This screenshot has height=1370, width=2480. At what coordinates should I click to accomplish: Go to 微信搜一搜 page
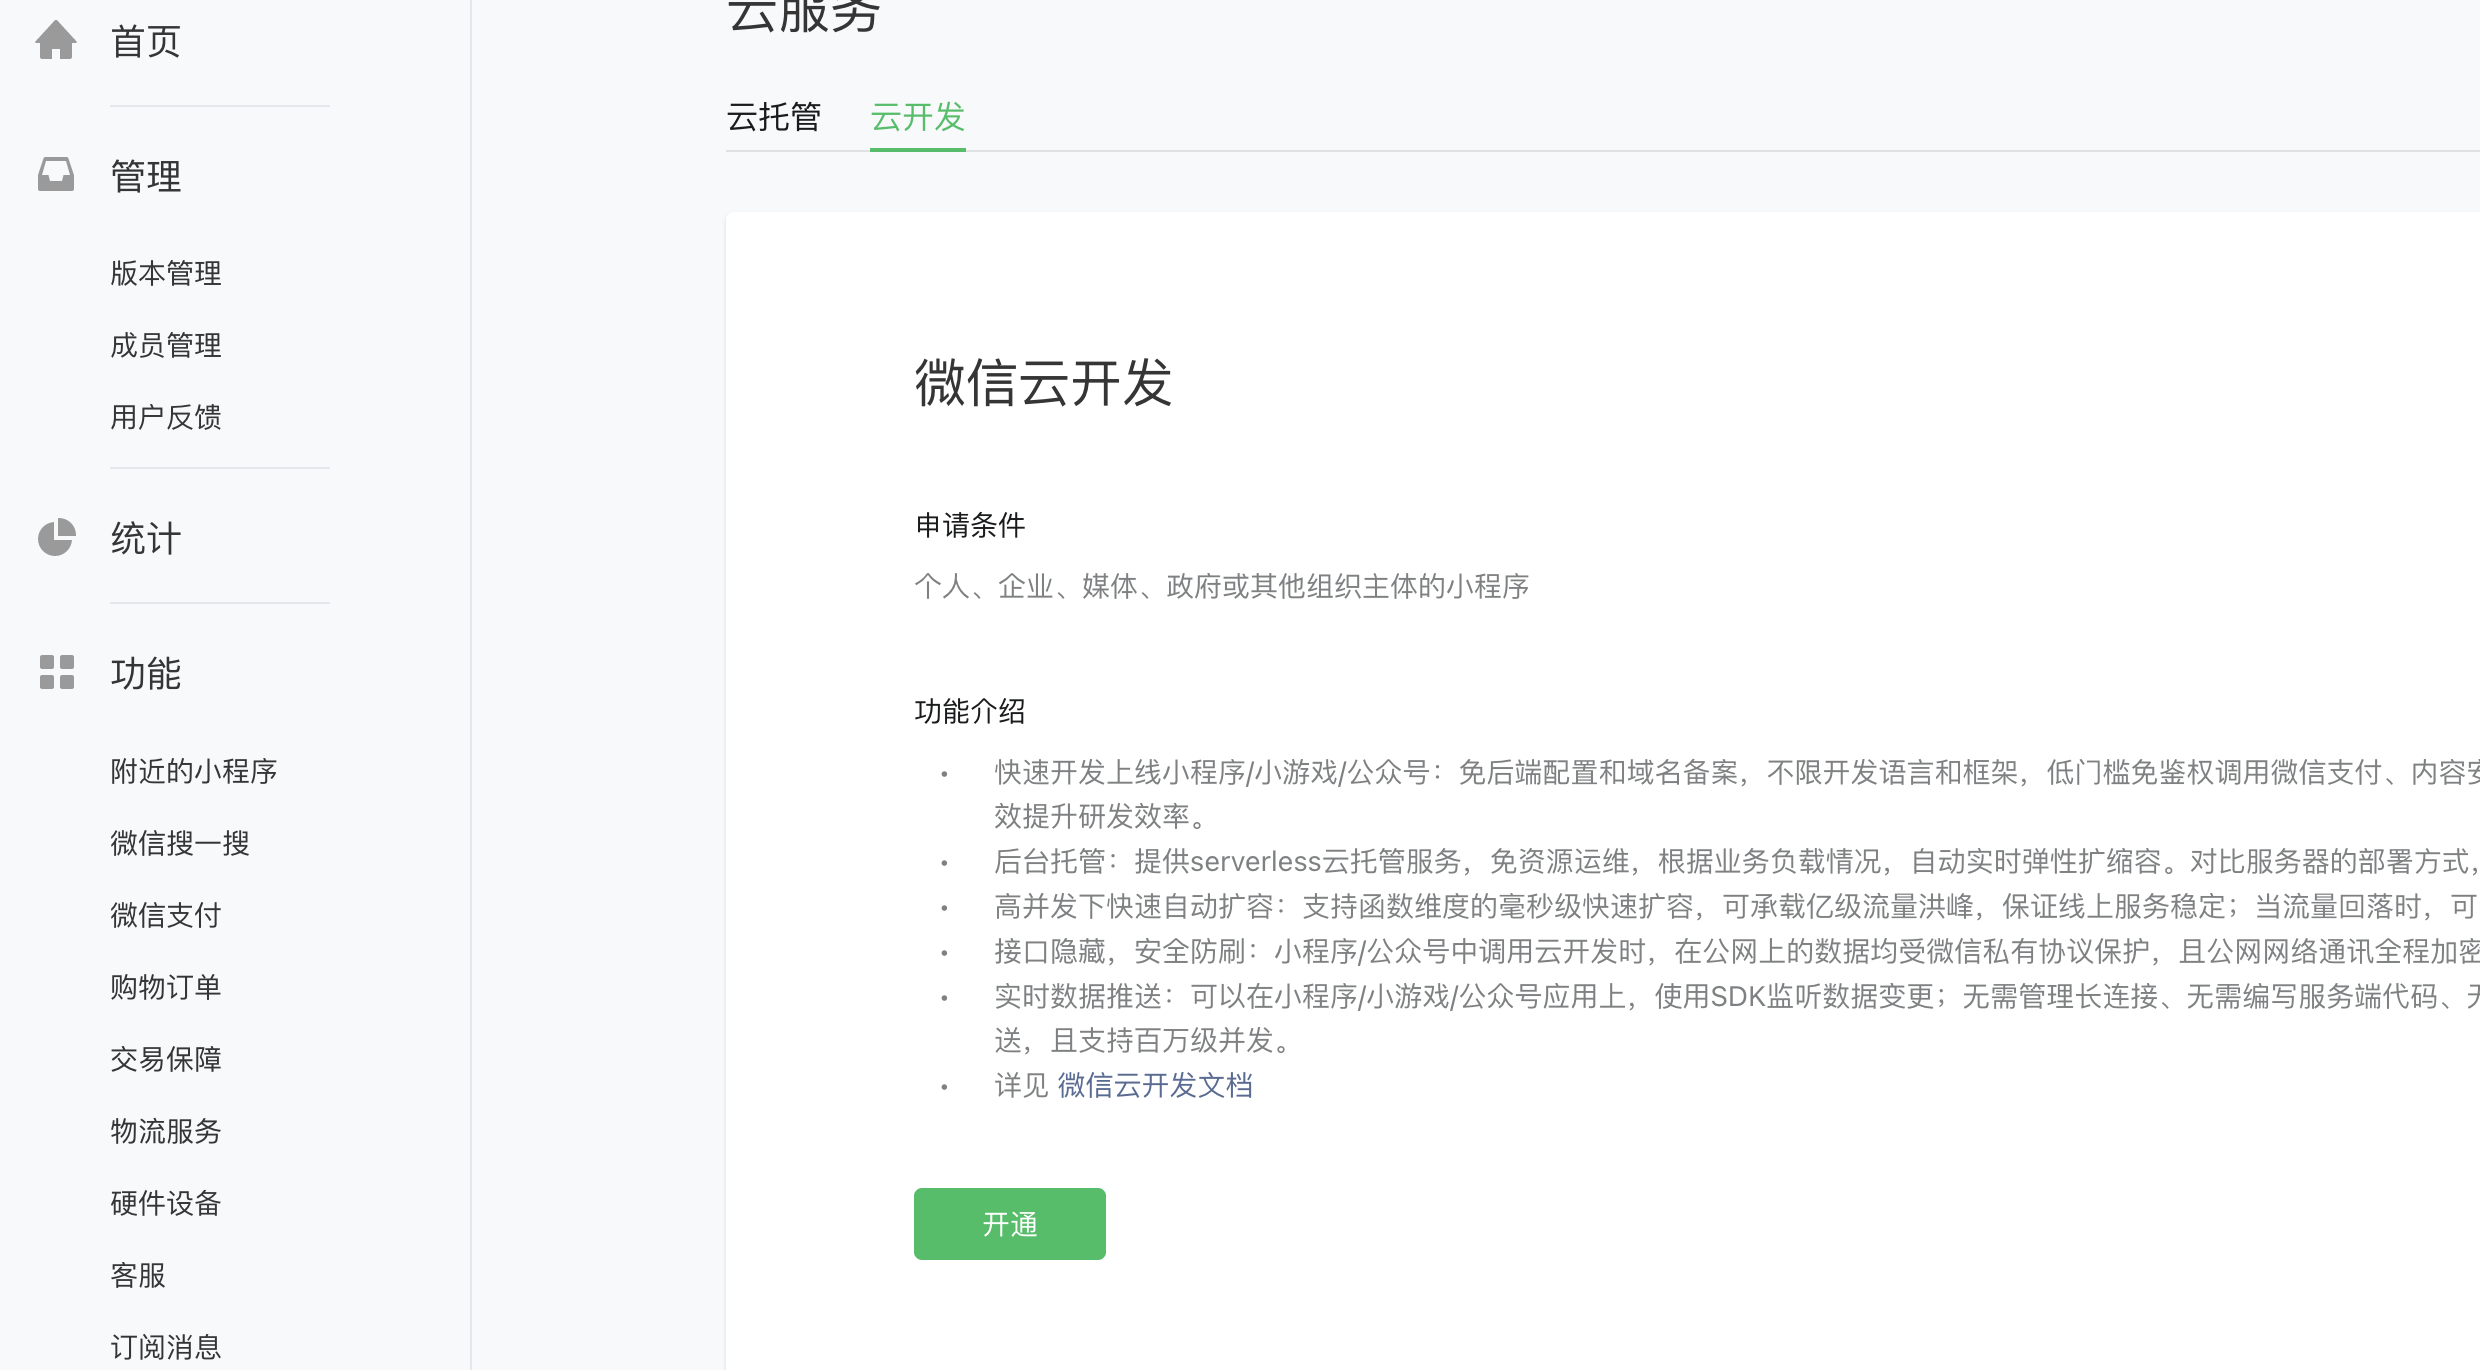(x=180, y=843)
